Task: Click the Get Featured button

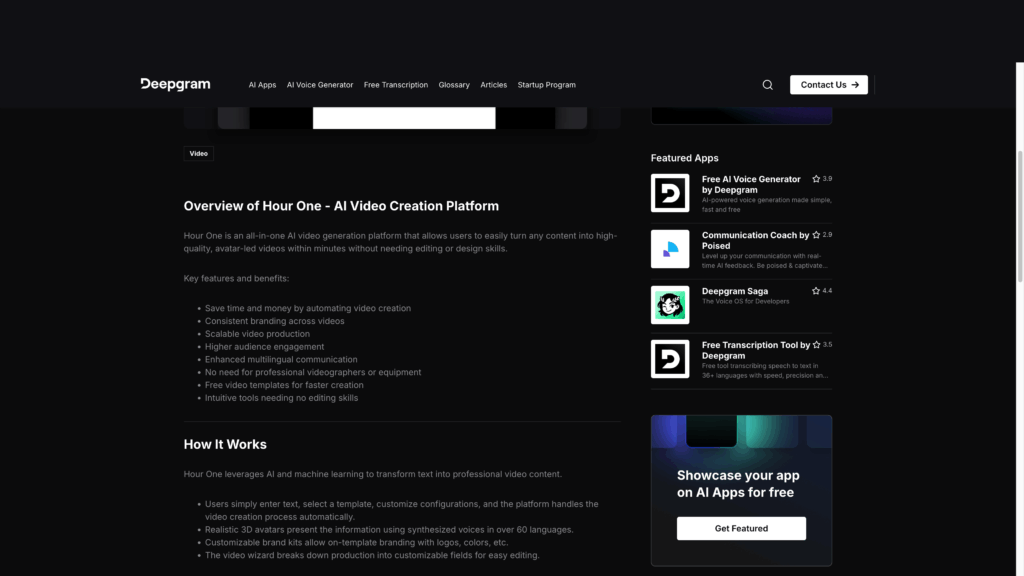Action: (741, 528)
